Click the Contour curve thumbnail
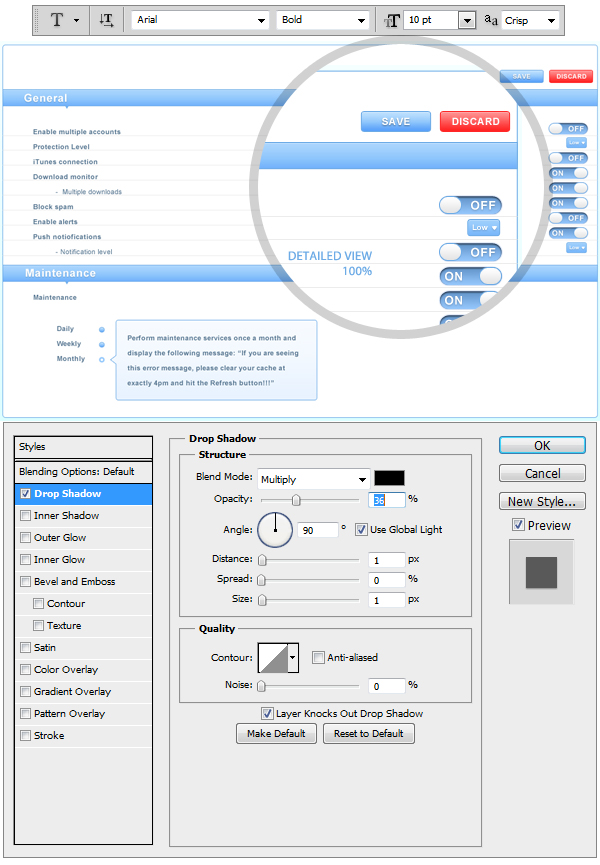Screen dimensions: 600x865 (272, 657)
